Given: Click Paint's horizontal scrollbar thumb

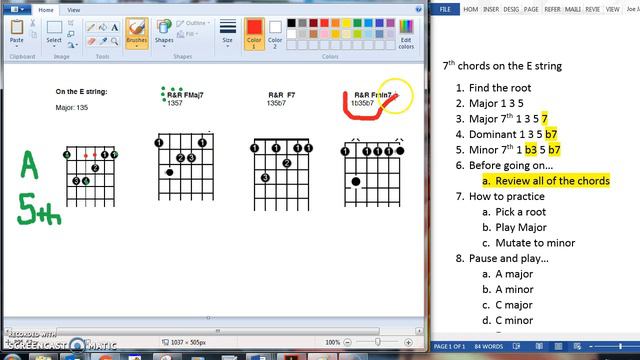Looking at the screenshot, I should (x=218, y=331).
